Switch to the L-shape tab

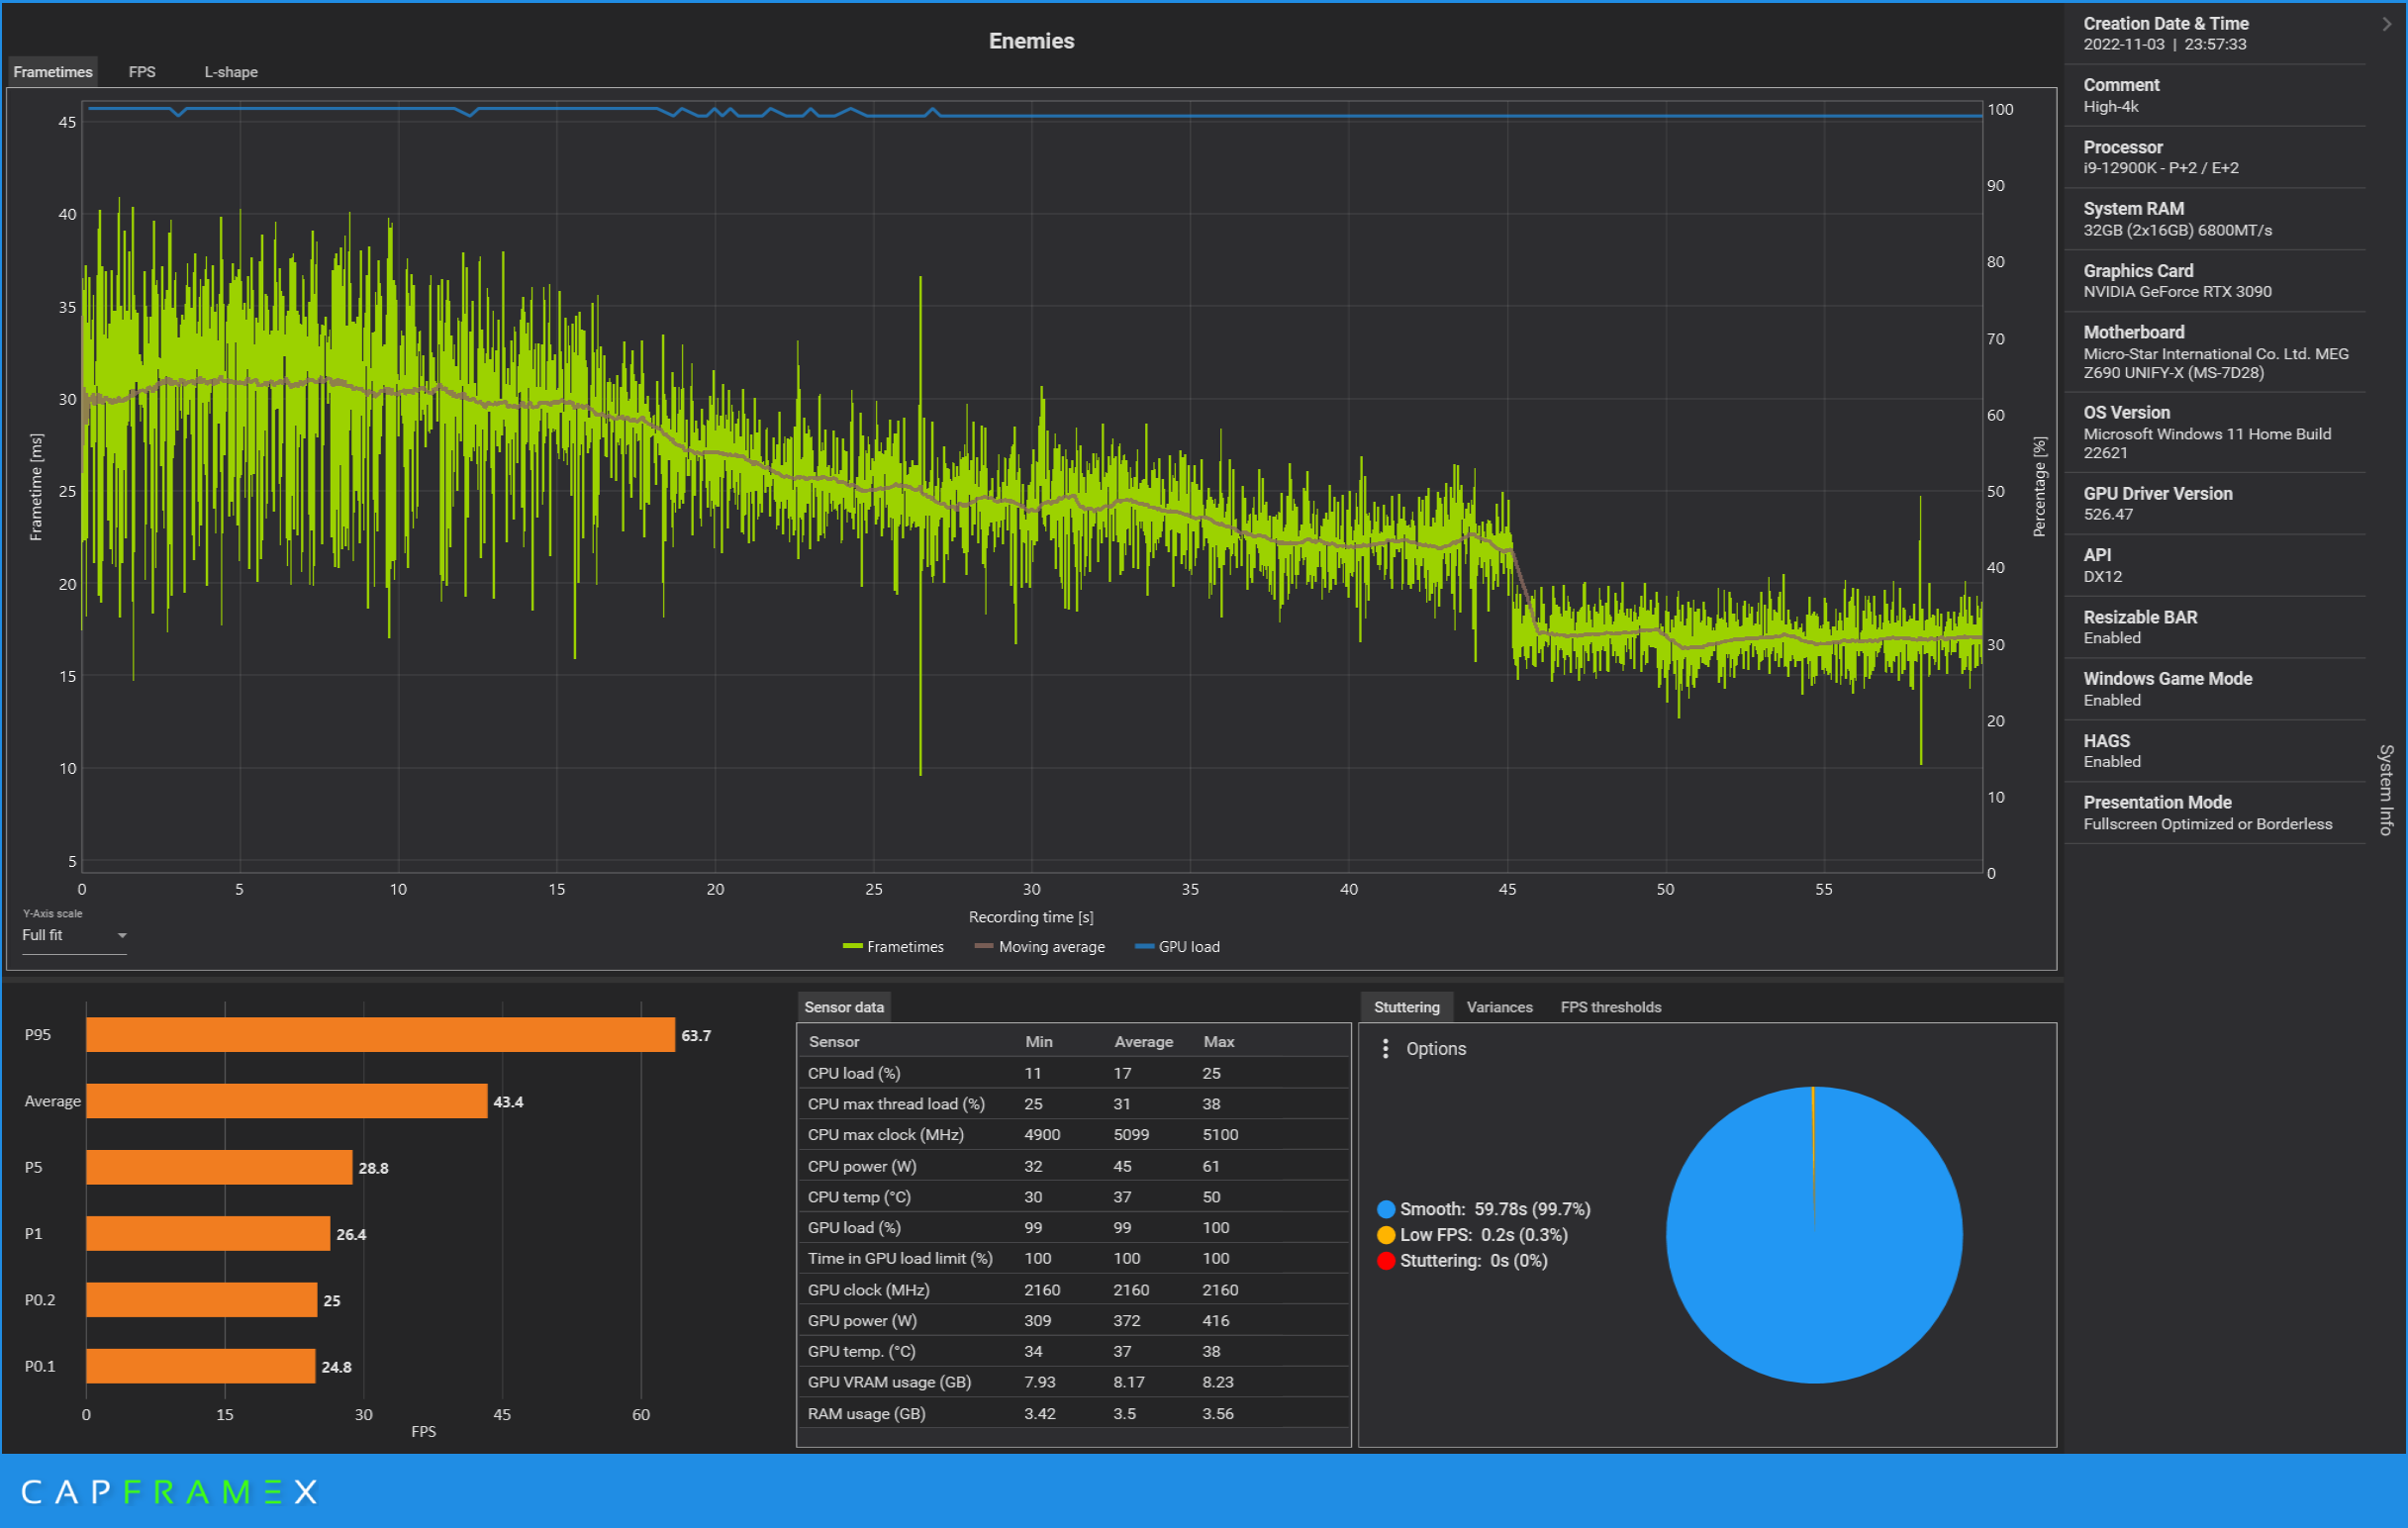231,72
